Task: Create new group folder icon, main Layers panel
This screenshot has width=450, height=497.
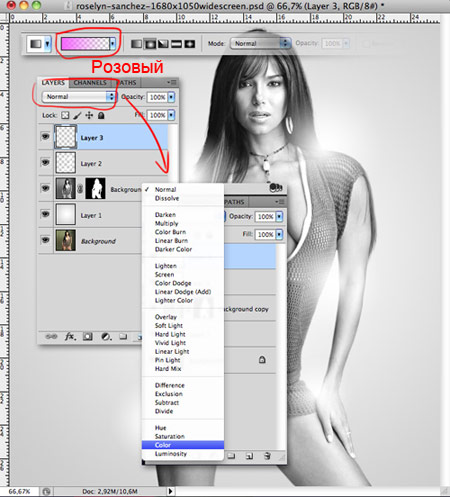Action: tap(124, 336)
